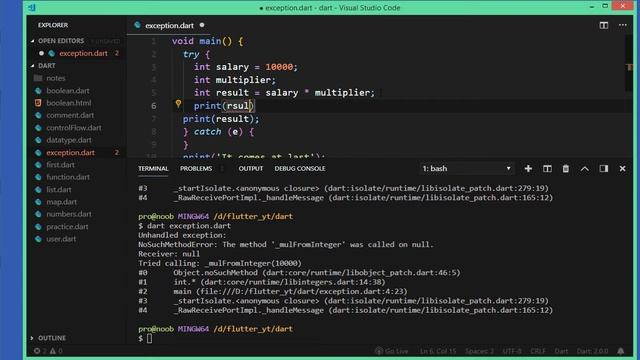This screenshot has width=640, height=360.
Task: Click Dart: 2.0.0 SDK version
Action: [x=592, y=351]
